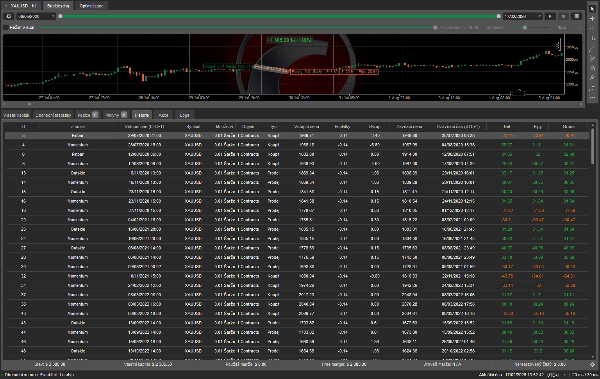Image resolution: width=600 pixels, height=379 pixels.
Task: Sort table by the Swap column header
Action: point(374,126)
